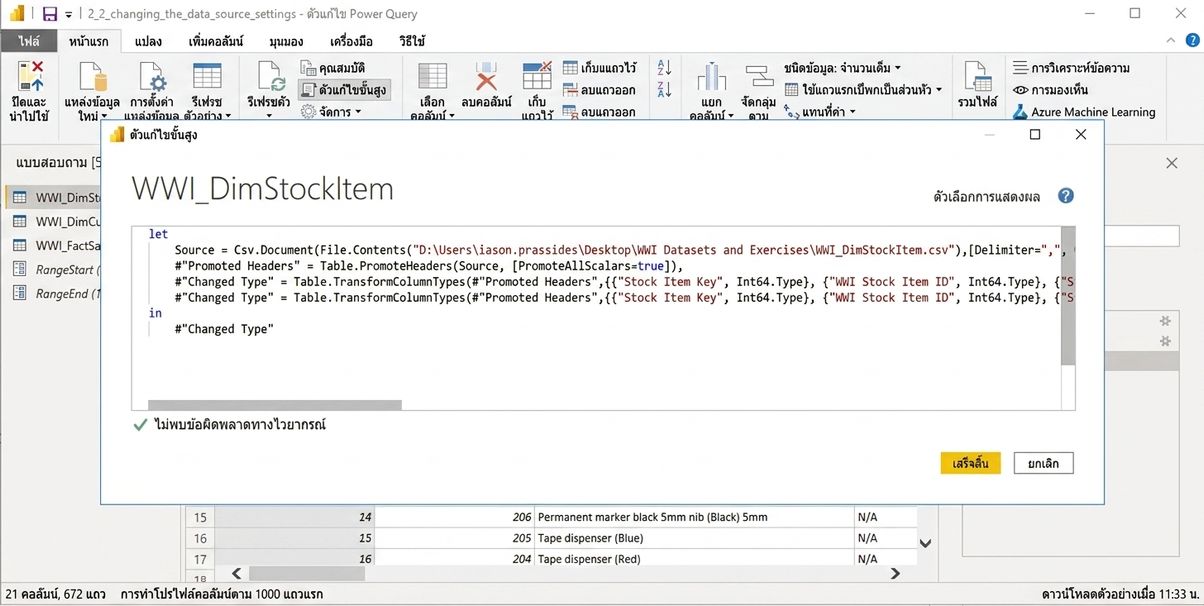Click the help question icon in Advanced Editor dialog
The image size is (1204, 606).
(x=1066, y=196)
